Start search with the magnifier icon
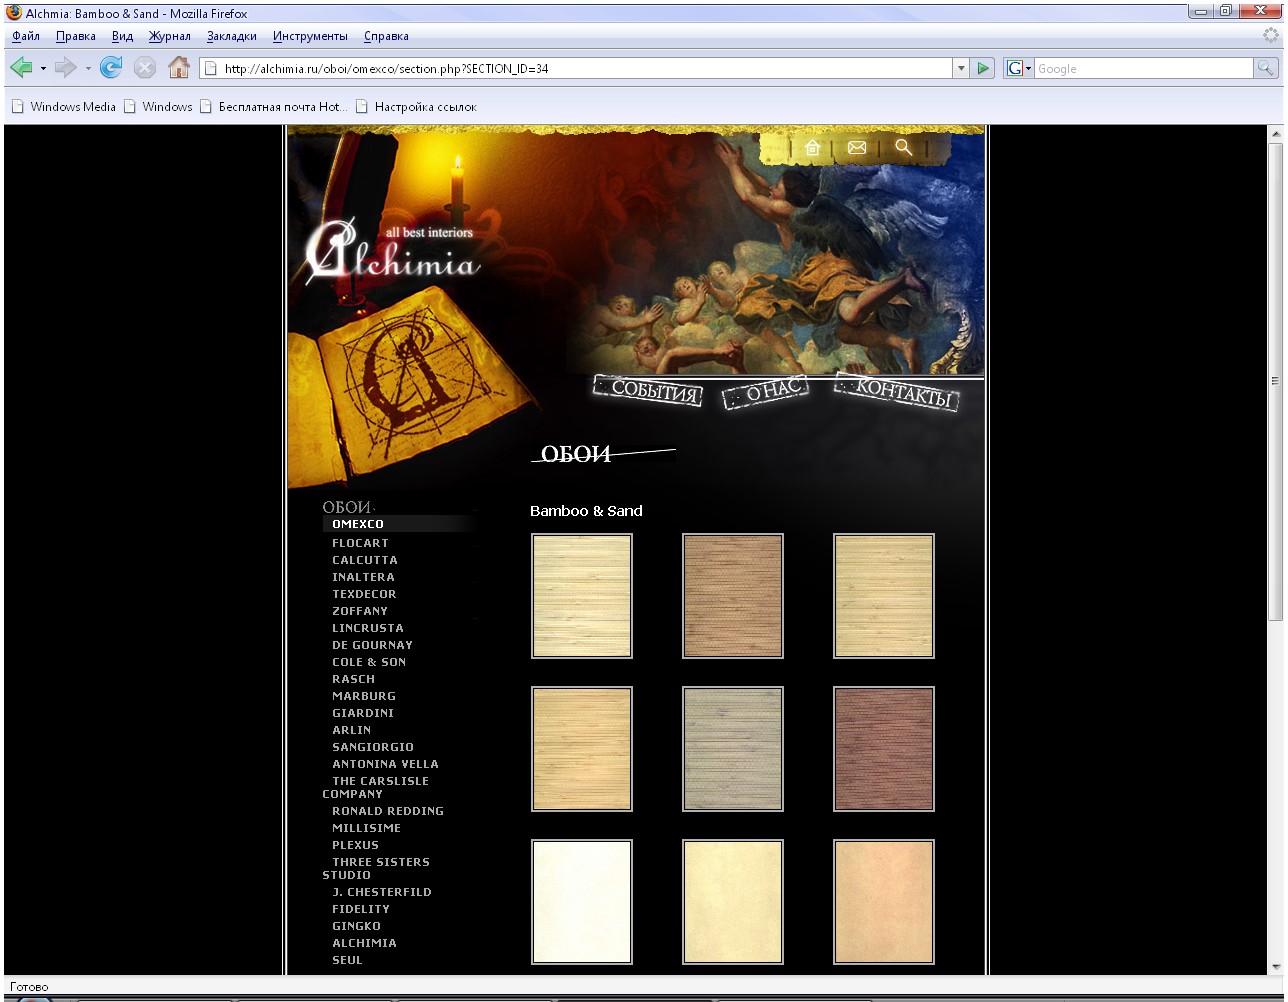1288x1002 pixels. [x=1266, y=68]
